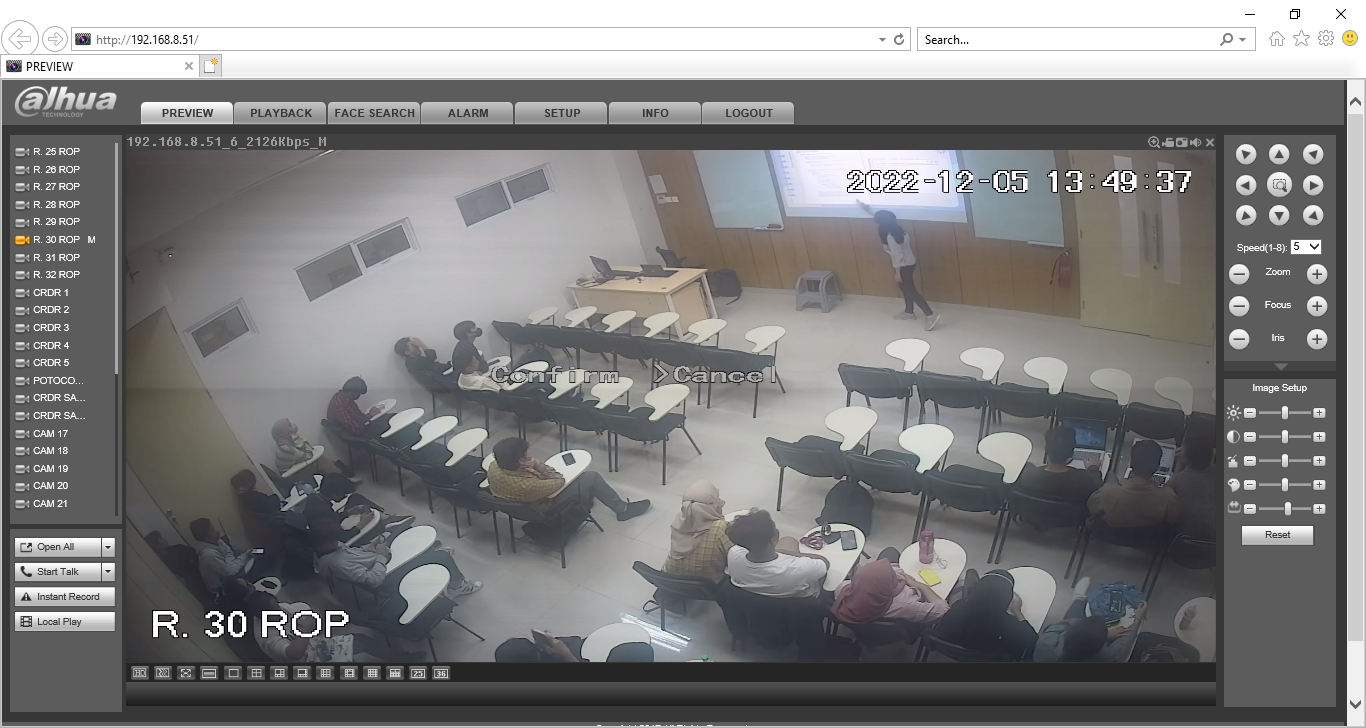Toggle the CAM 17 channel
The width and height of the screenshot is (1366, 728).
[42, 434]
